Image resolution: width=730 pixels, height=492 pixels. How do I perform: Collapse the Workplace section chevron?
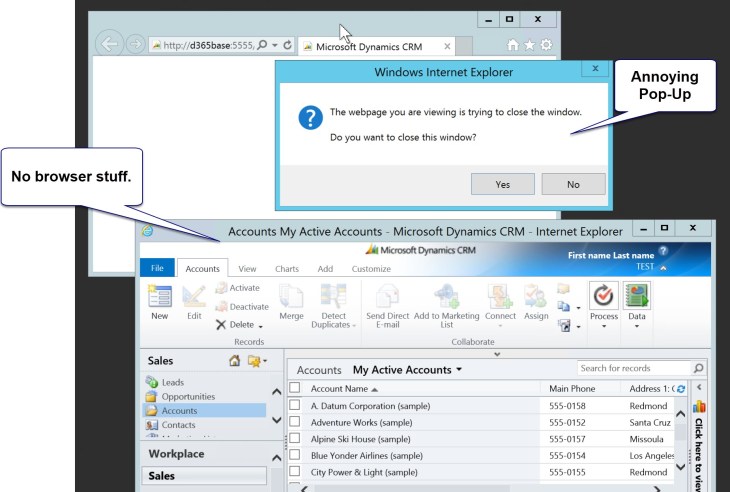pos(276,458)
